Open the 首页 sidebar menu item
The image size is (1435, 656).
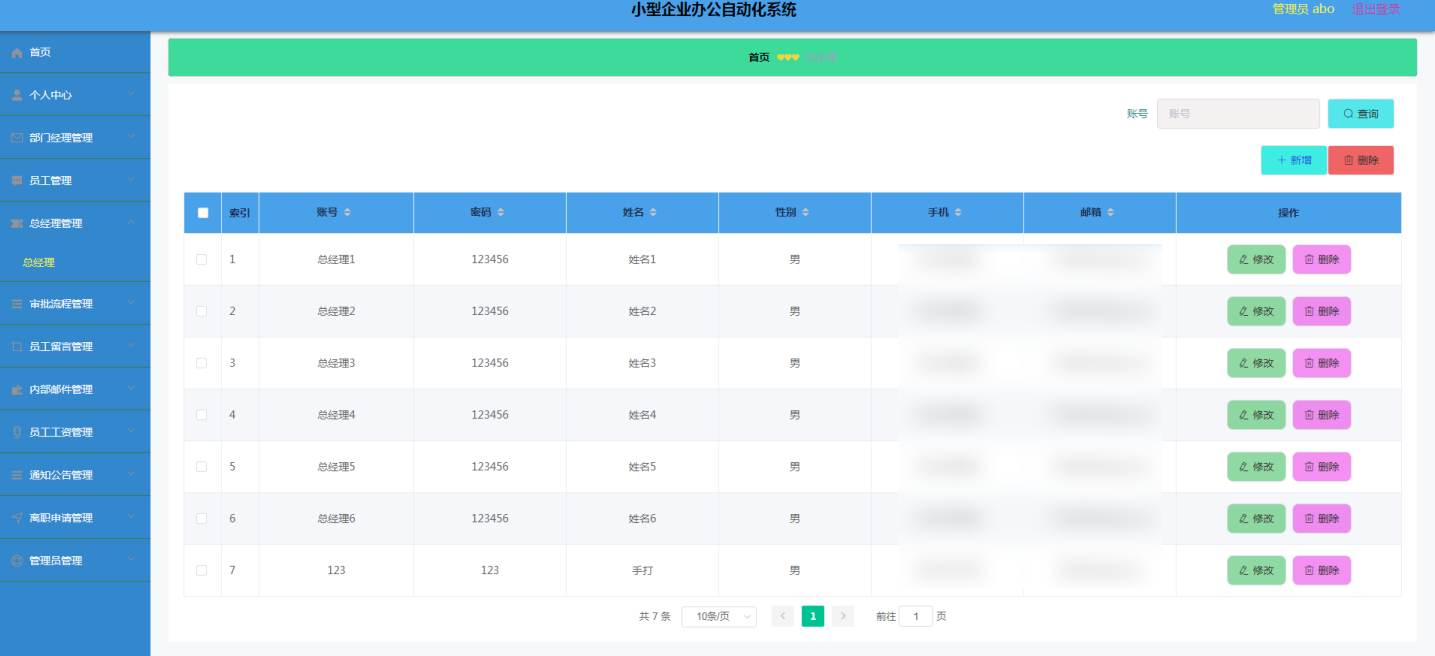(x=75, y=52)
